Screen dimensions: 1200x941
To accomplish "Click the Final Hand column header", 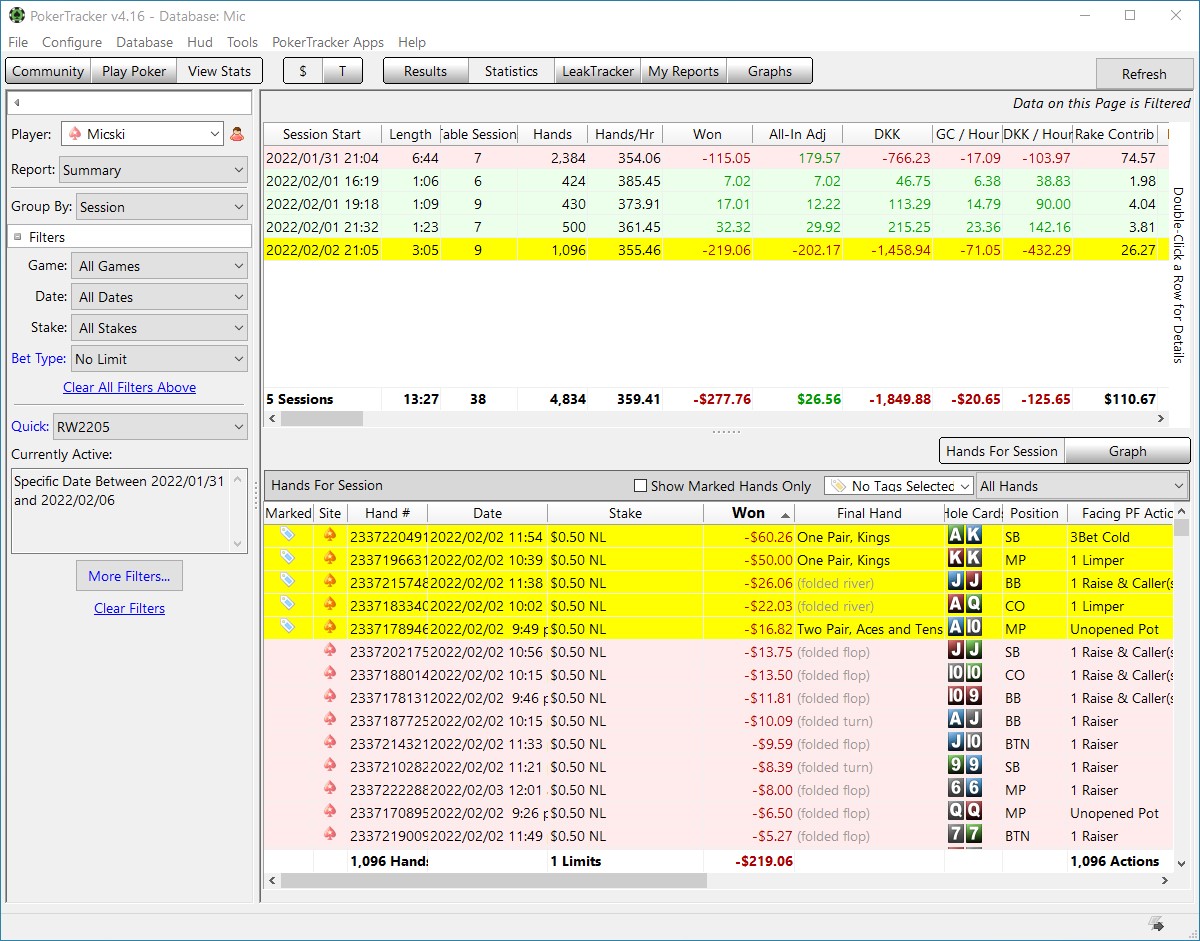I will click(869, 513).
